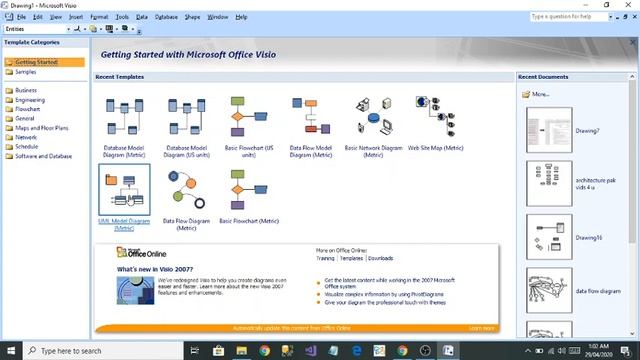Image resolution: width=640 pixels, height=360 pixels.
Task: Open Microsoft Store from the taskbar
Action: [x=218, y=351]
